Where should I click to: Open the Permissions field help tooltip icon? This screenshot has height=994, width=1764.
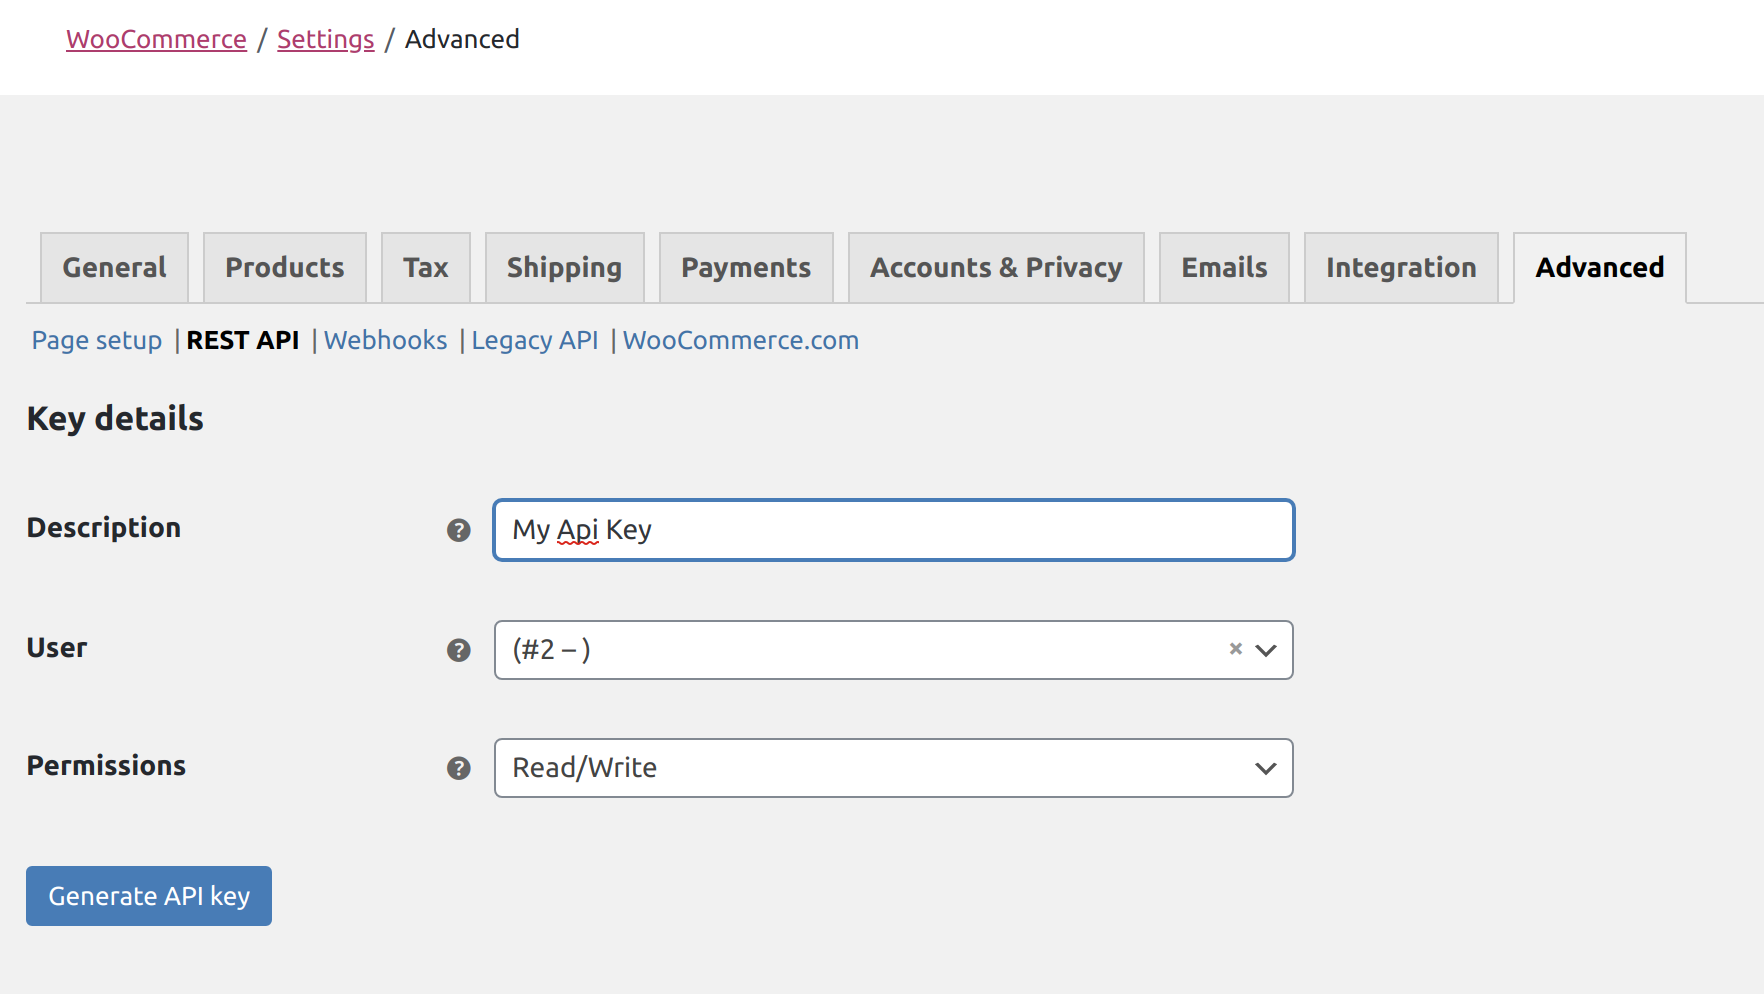pyautogui.click(x=458, y=768)
